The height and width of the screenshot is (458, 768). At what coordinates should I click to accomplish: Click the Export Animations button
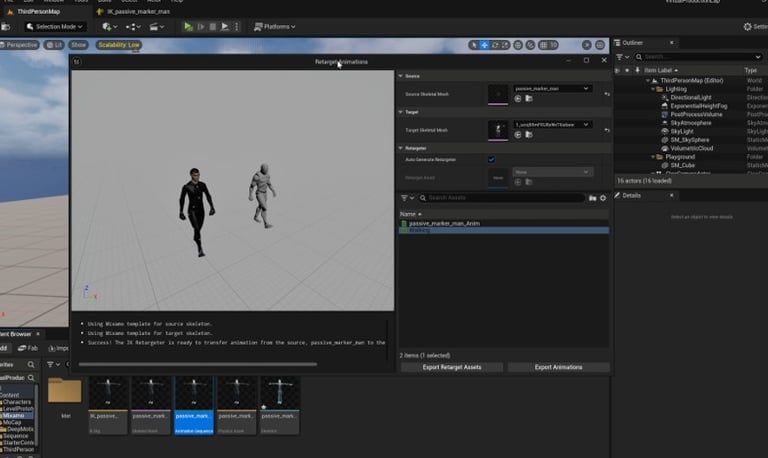click(x=558, y=367)
